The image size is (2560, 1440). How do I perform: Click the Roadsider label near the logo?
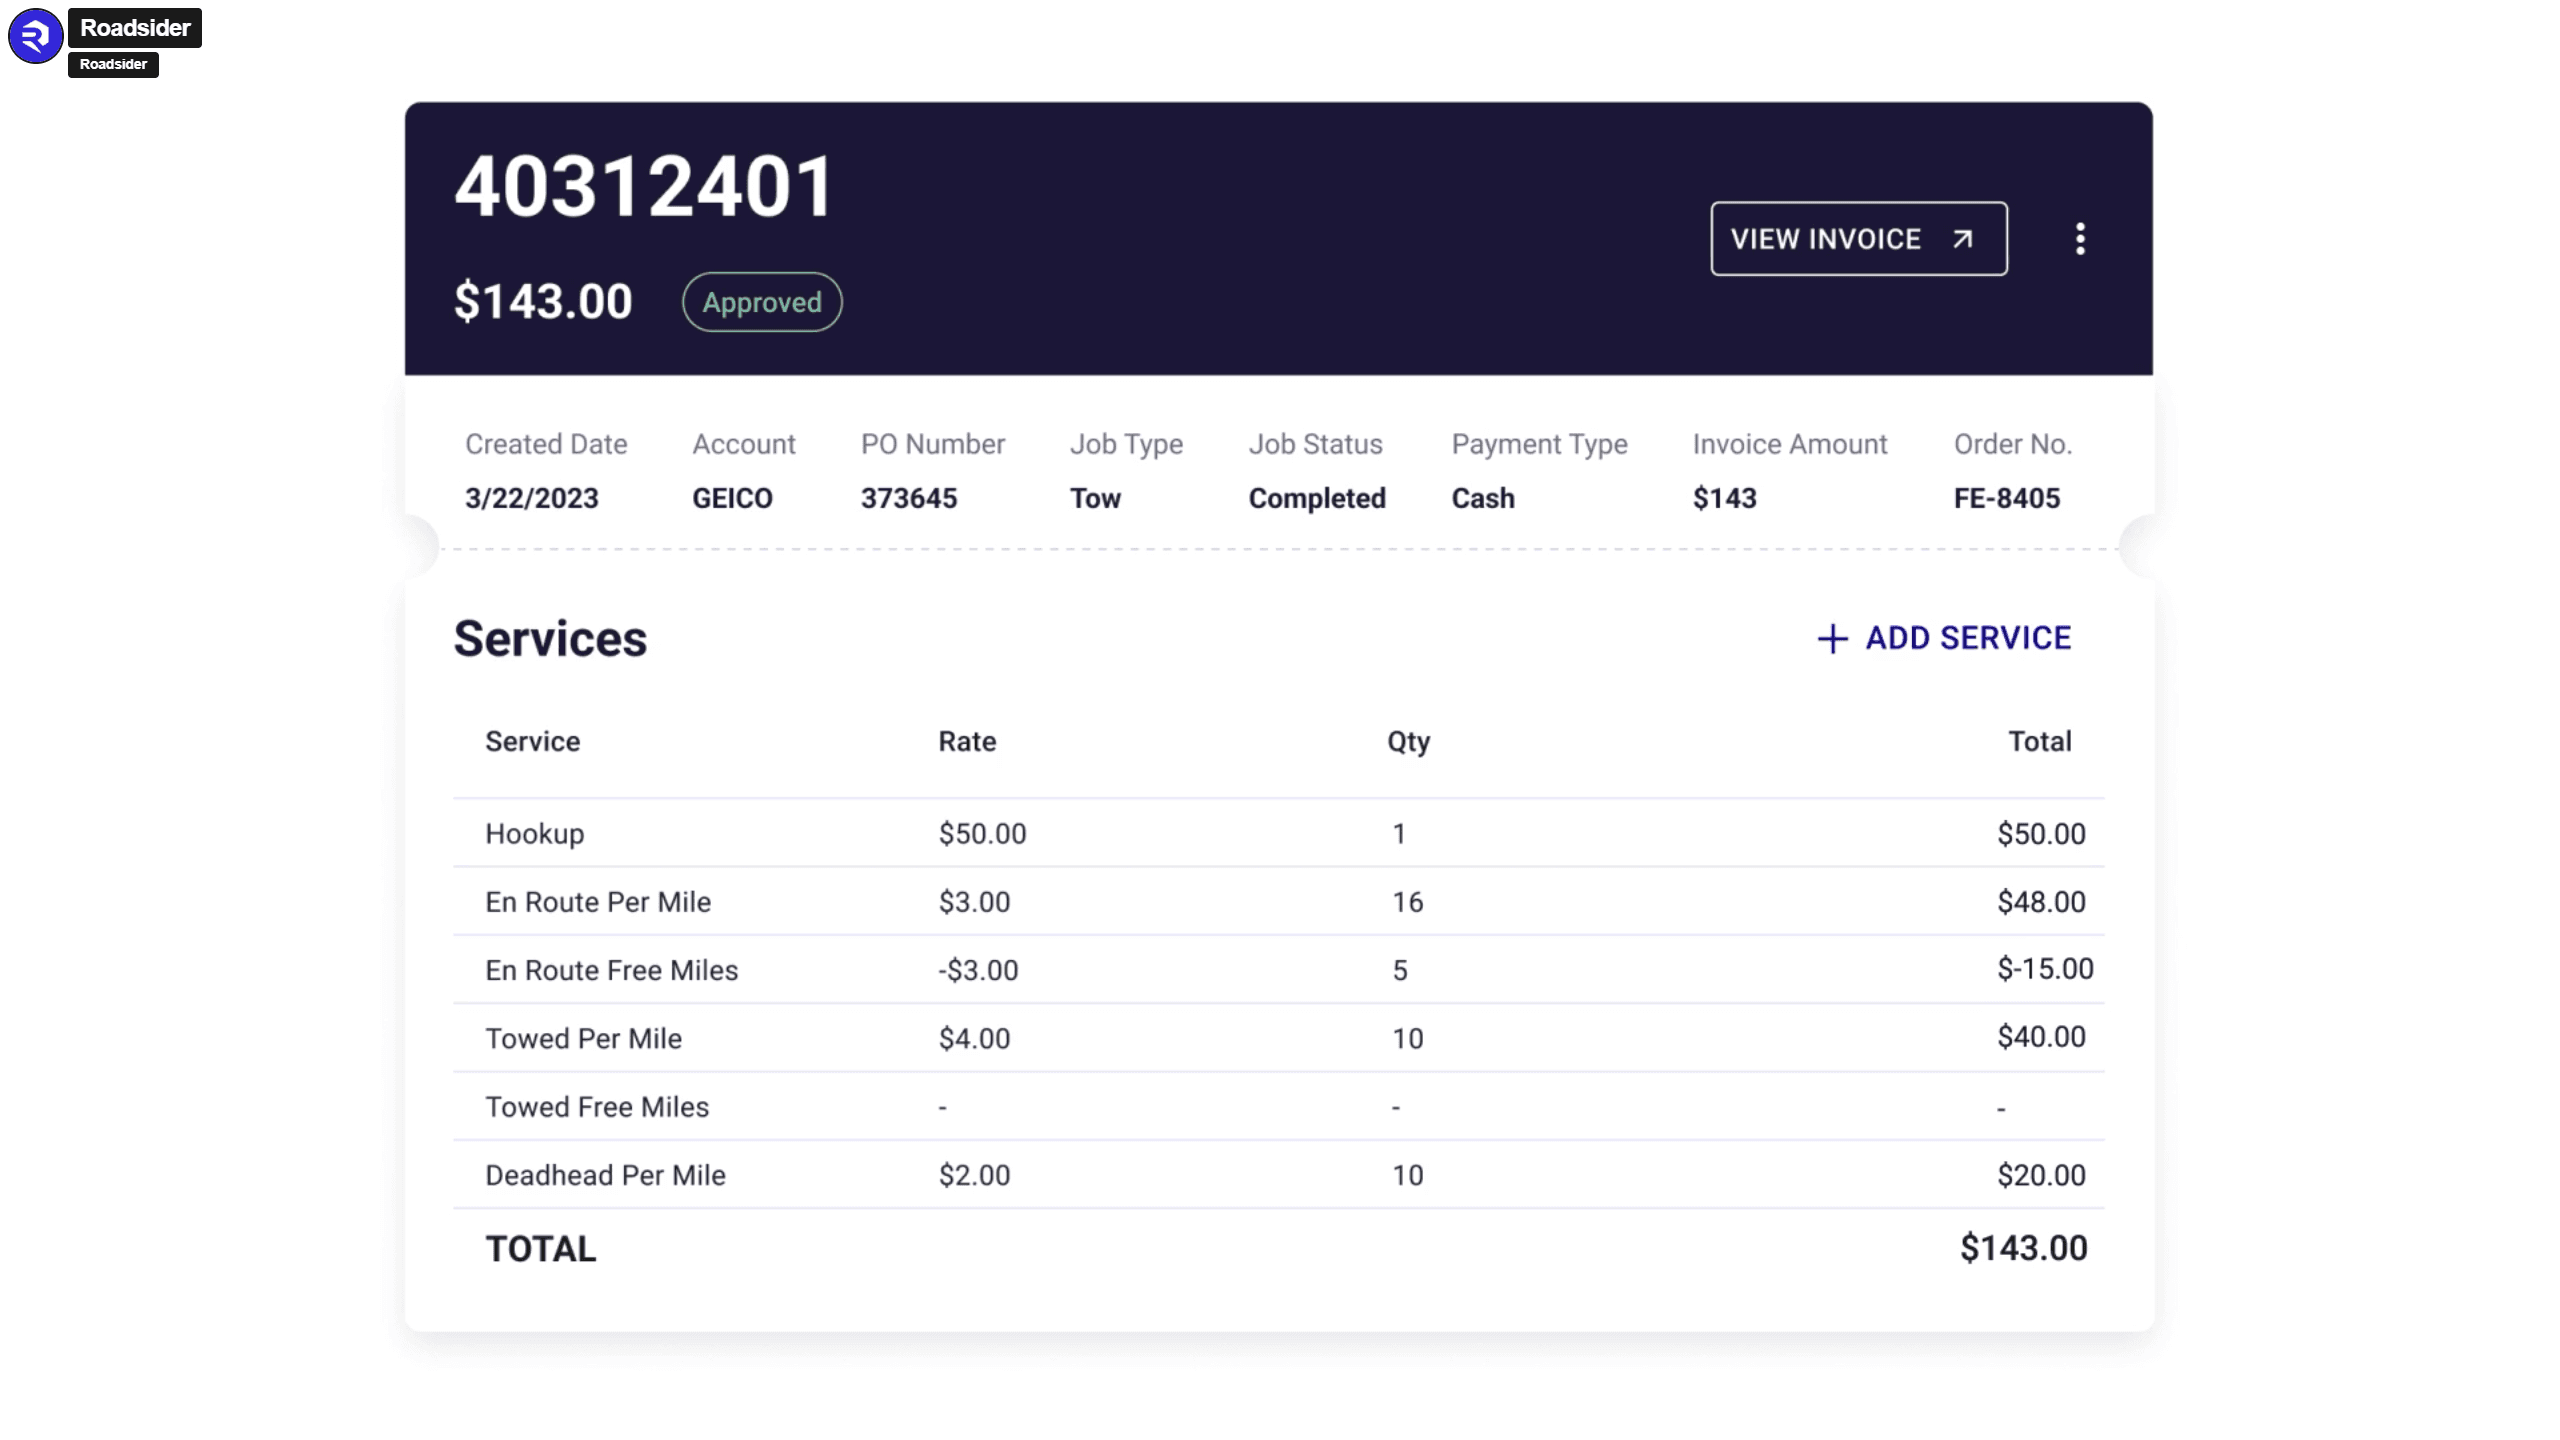(135, 27)
